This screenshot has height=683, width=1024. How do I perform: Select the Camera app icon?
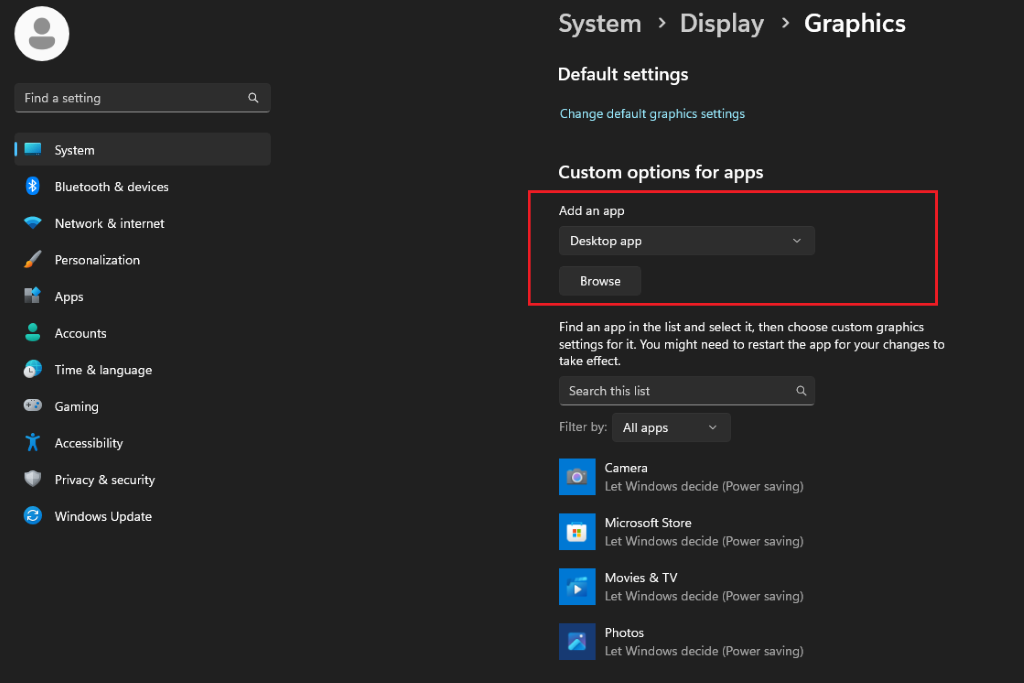[577, 477]
